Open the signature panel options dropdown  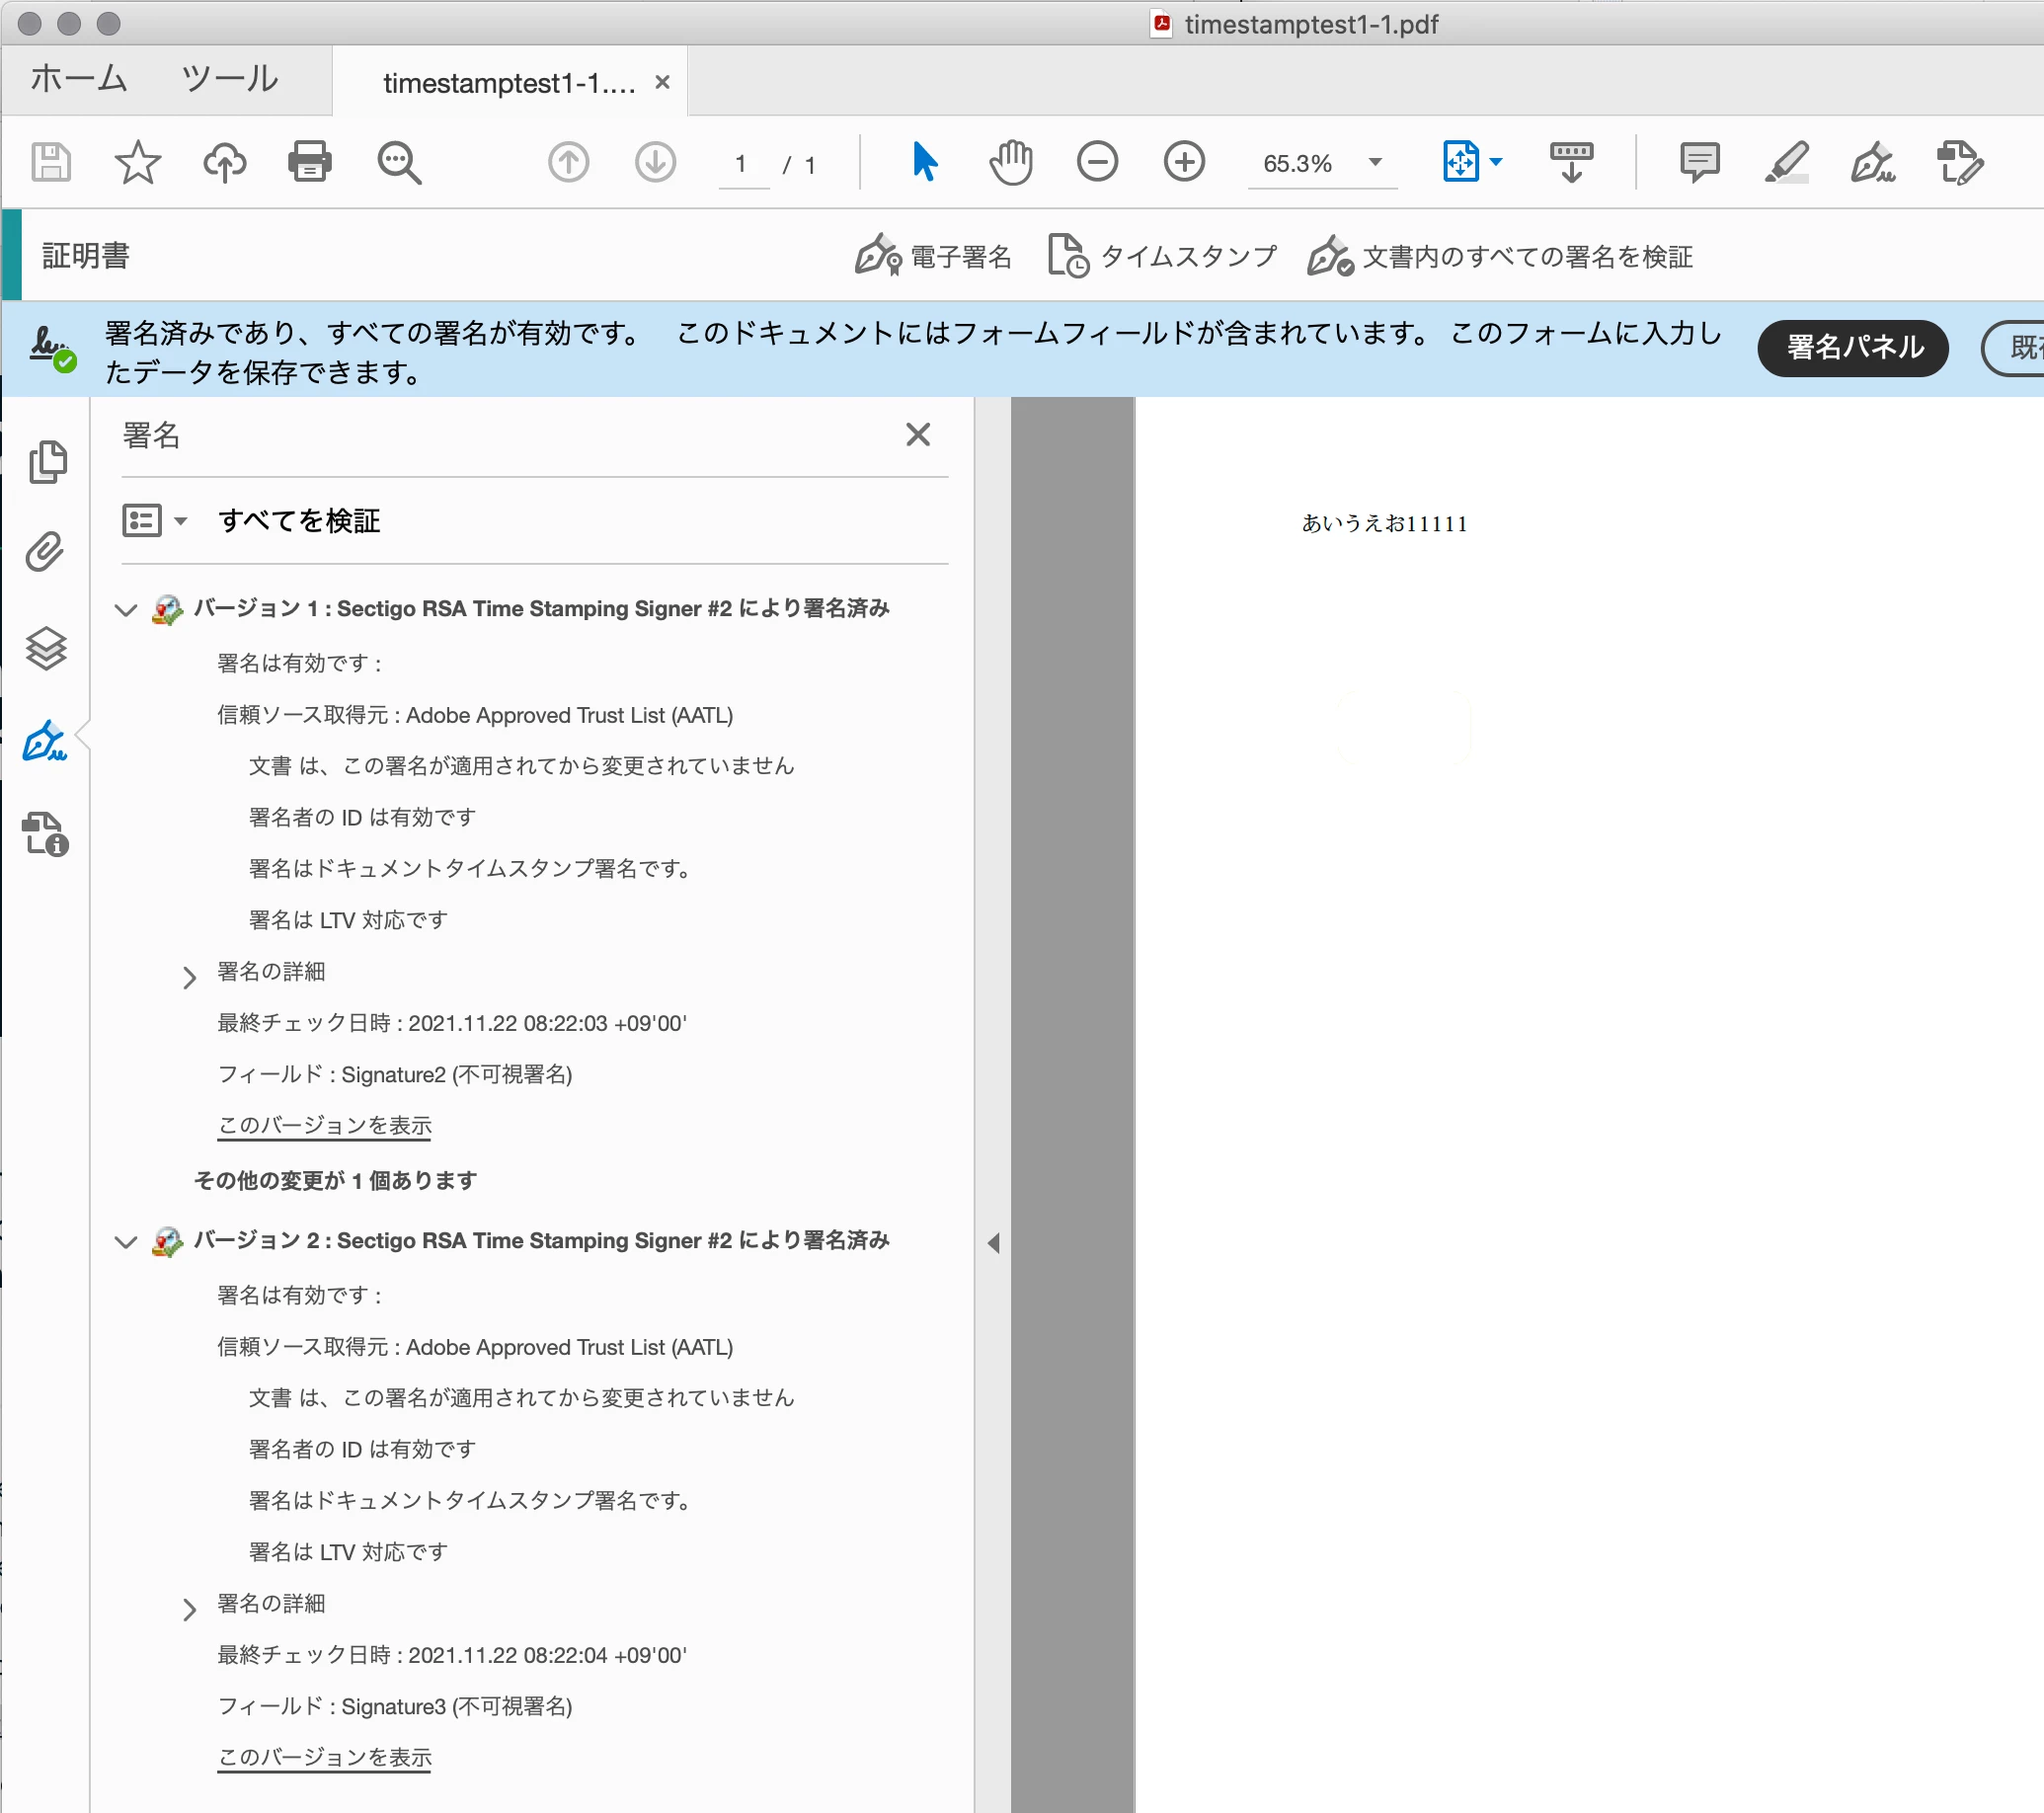(x=154, y=521)
